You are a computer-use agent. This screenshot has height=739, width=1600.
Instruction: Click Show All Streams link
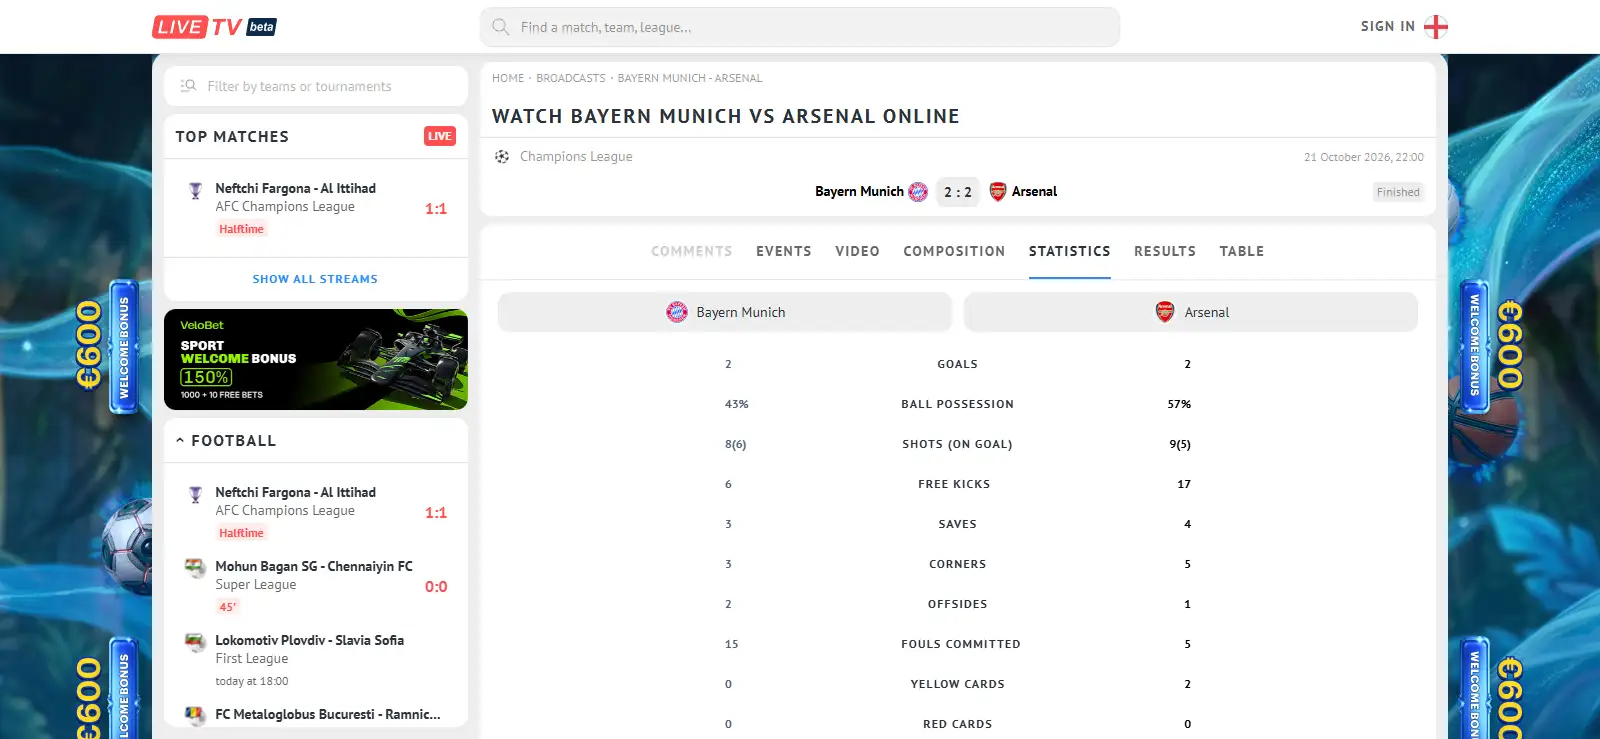coord(315,279)
